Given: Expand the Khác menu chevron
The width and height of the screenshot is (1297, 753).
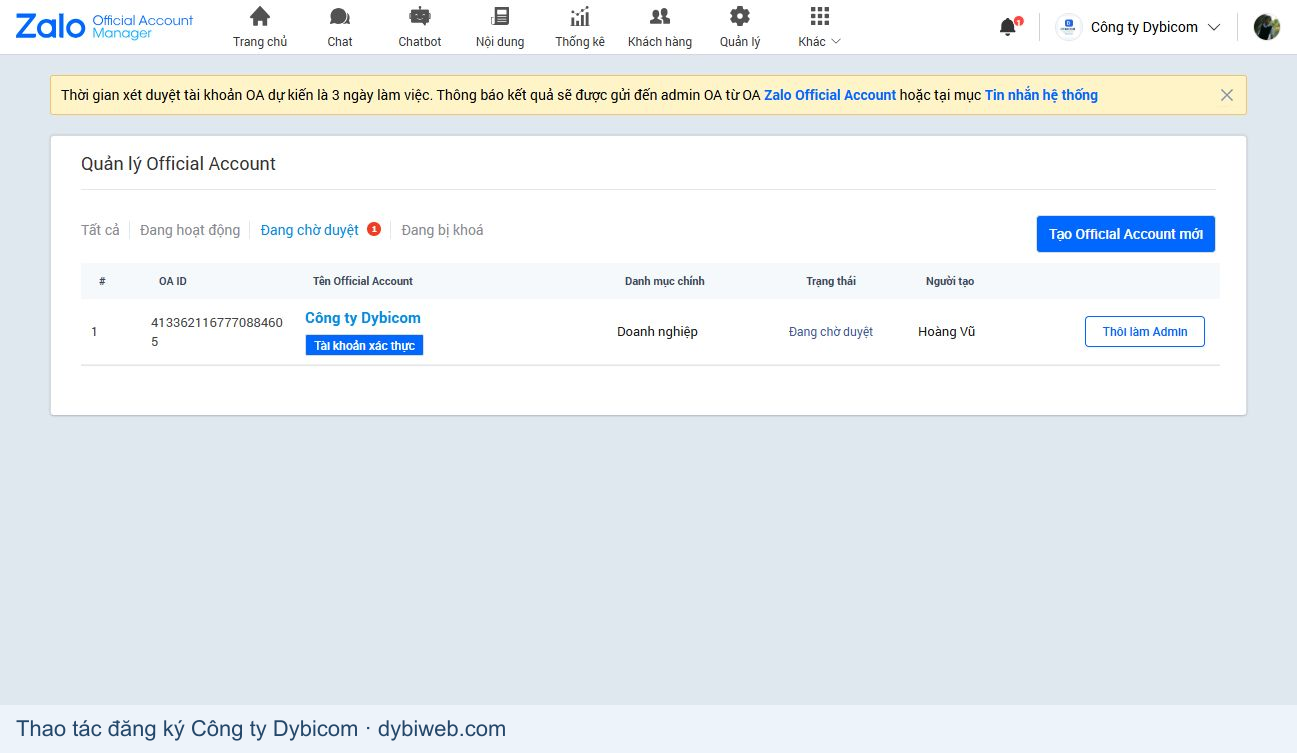Looking at the screenshot, I should pyautogui.click(x=836, y=42).
